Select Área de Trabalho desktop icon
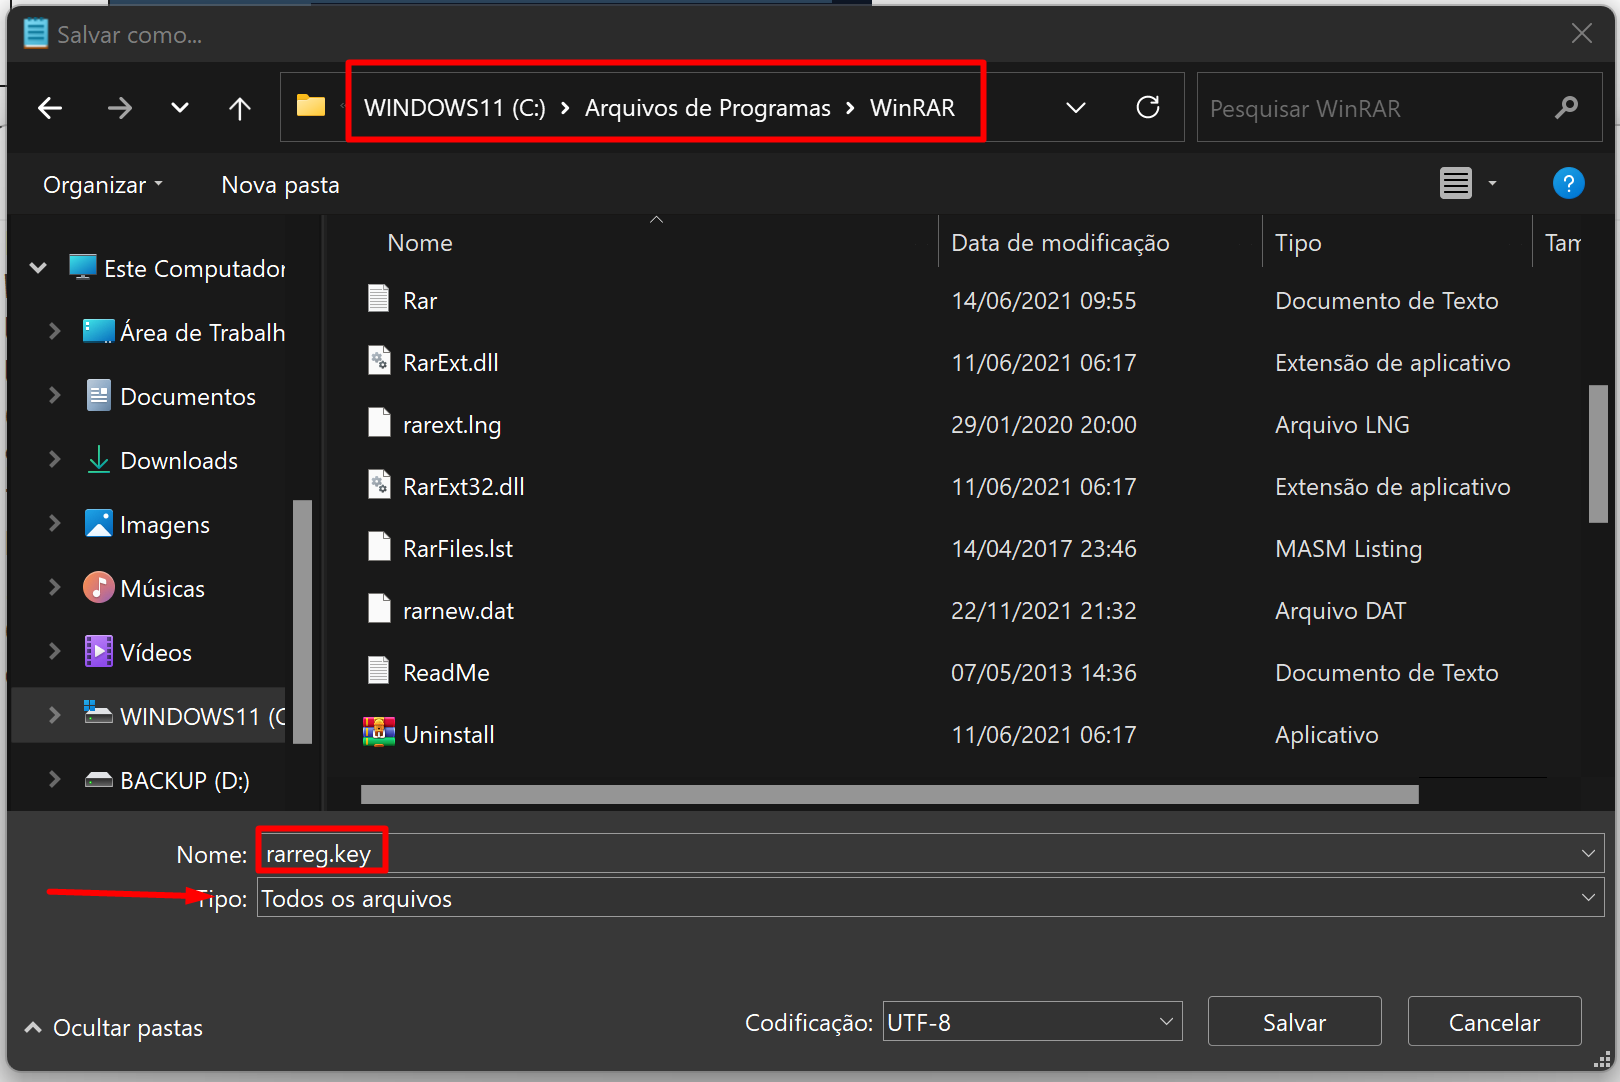The width and height of the screenshot is (1620, 1082). click(99, 331)
